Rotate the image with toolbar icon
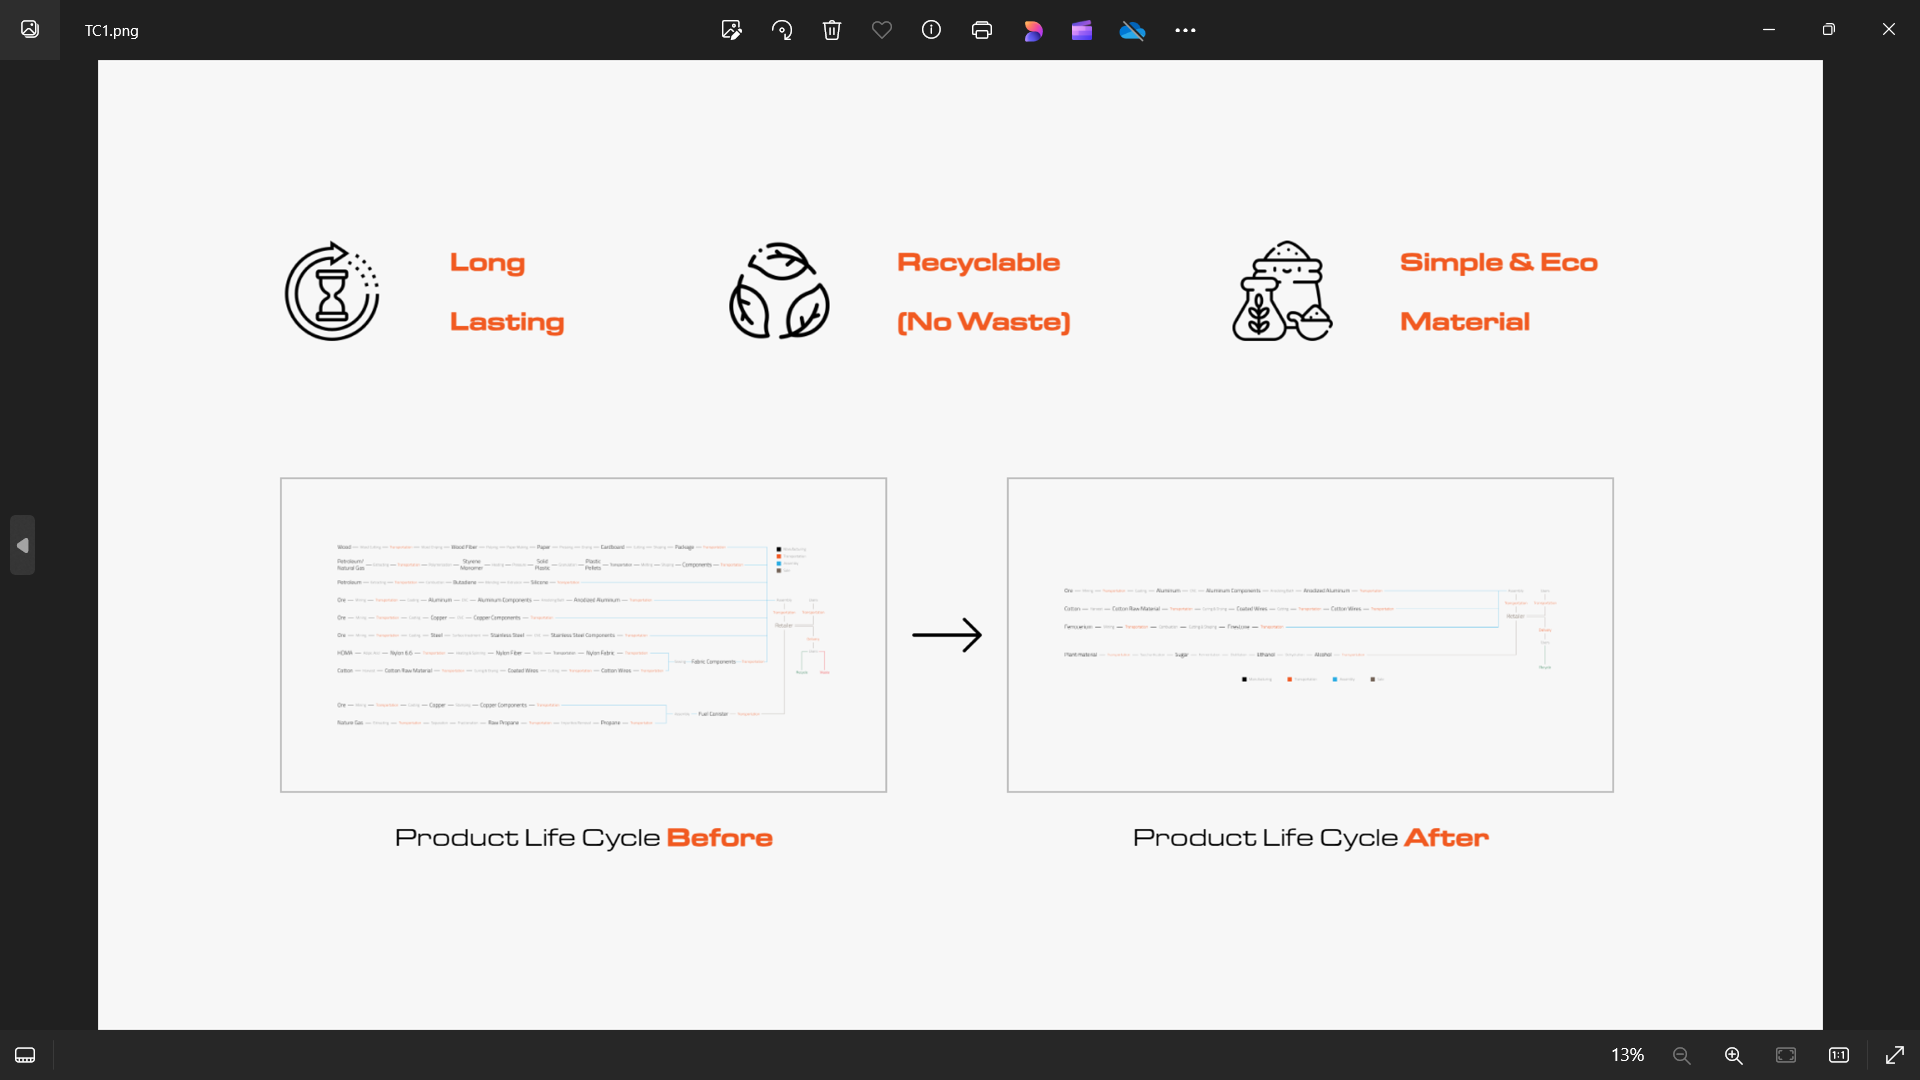 782,30
